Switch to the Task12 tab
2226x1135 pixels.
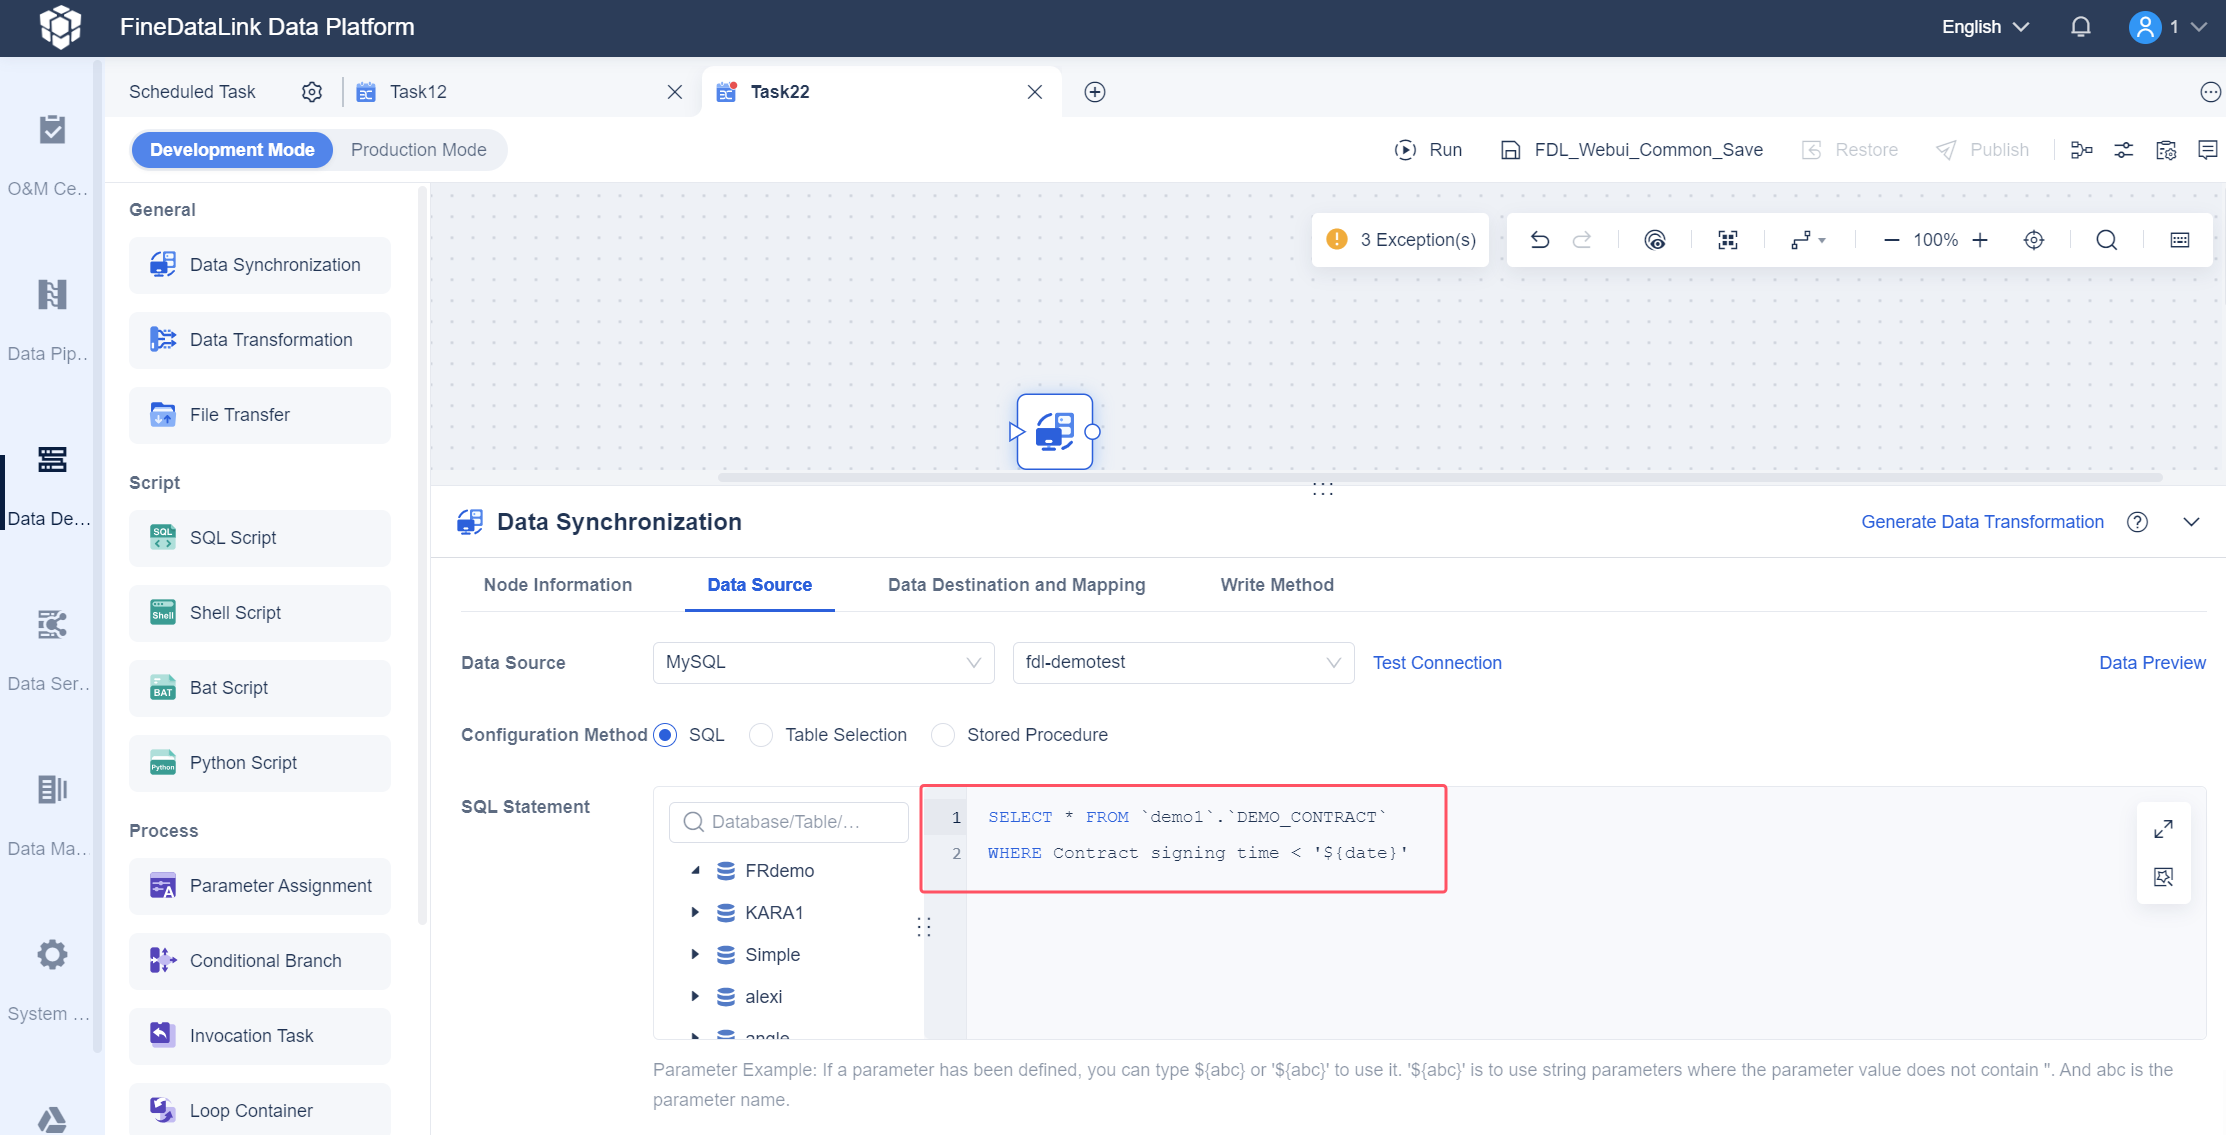(x=418, y=92)
